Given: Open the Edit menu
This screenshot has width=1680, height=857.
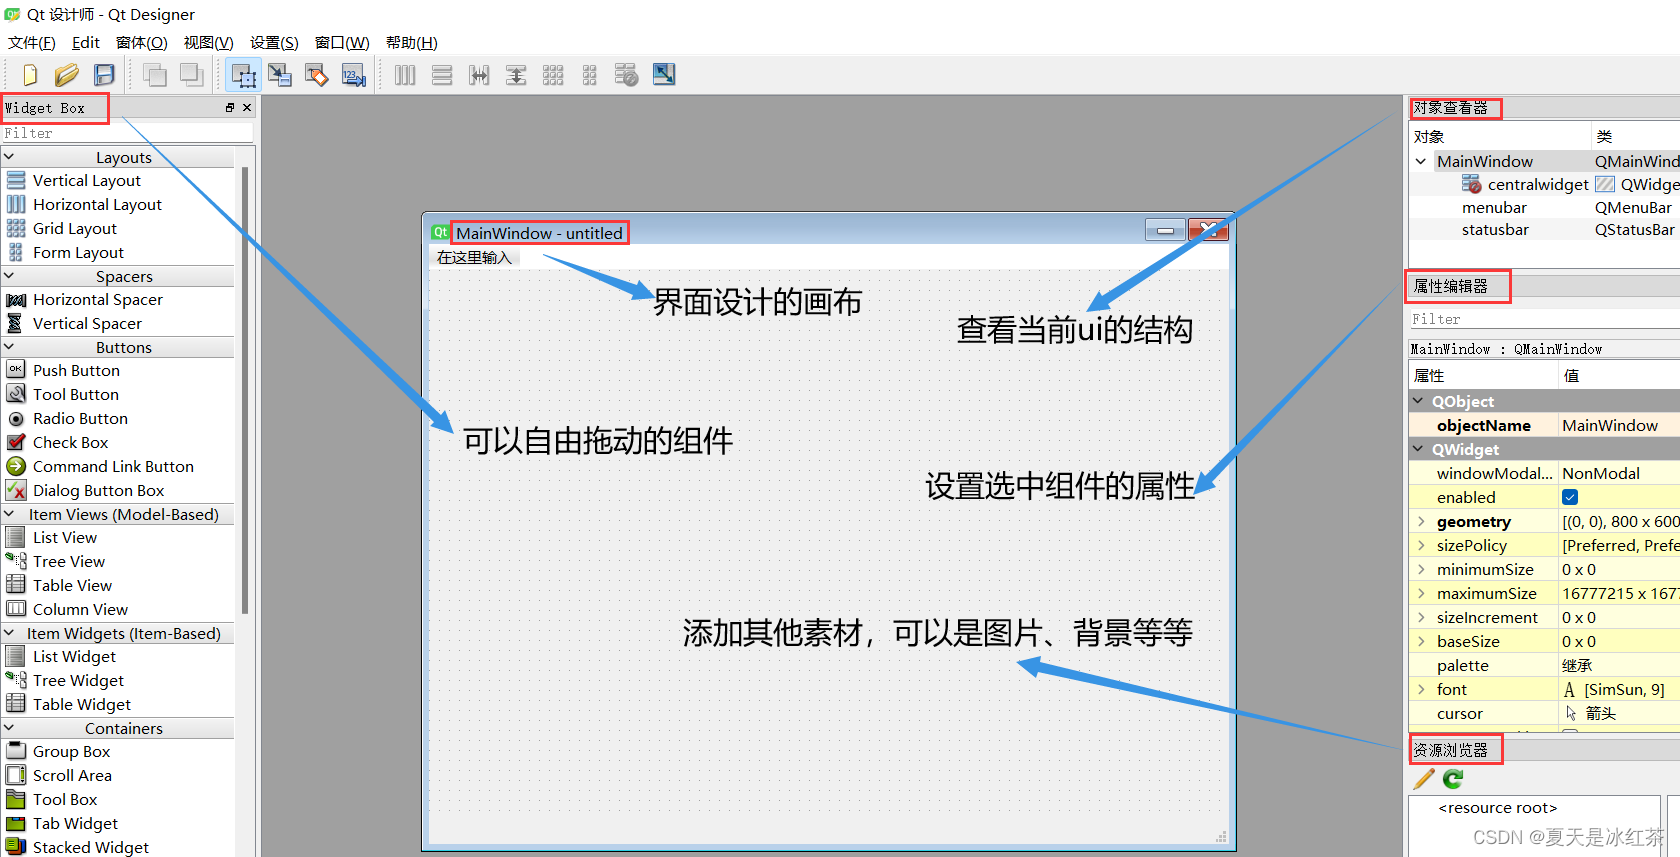Looking at the screenshot, I should [x=86, y=42].
